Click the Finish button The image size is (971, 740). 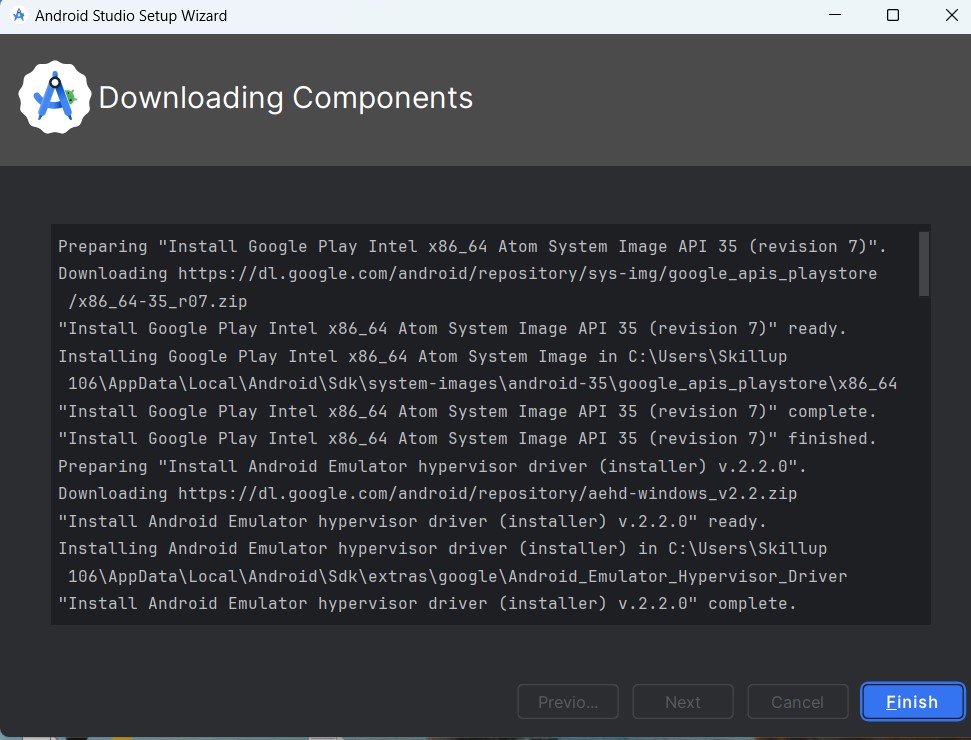pos(912,702)
